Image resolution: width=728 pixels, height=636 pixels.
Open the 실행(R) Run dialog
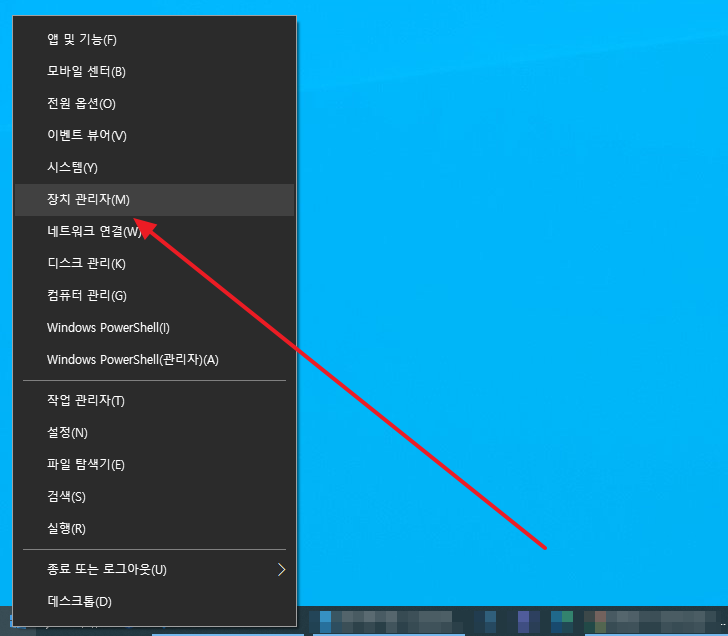click(x=154, y=529)
